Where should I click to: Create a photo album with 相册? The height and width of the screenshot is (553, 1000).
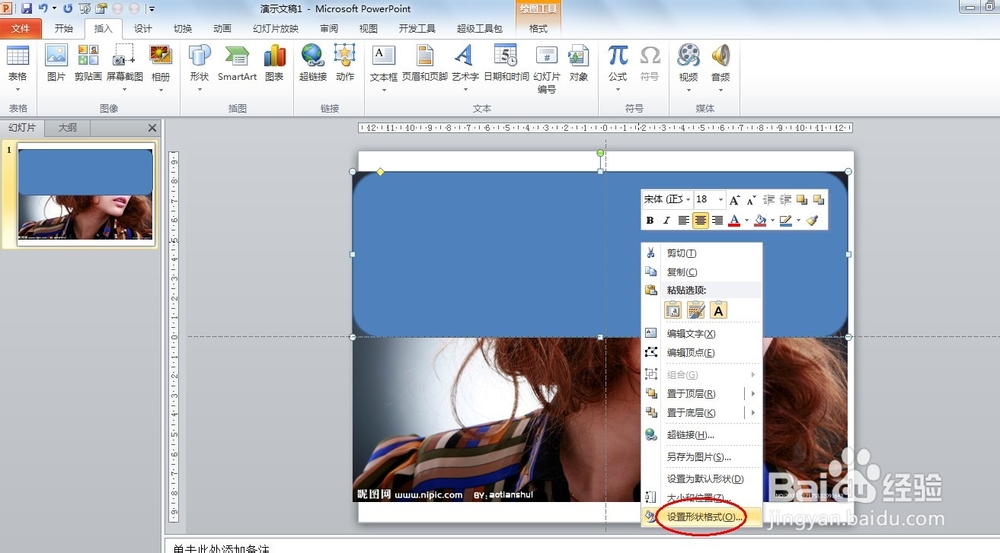(161, 67)
